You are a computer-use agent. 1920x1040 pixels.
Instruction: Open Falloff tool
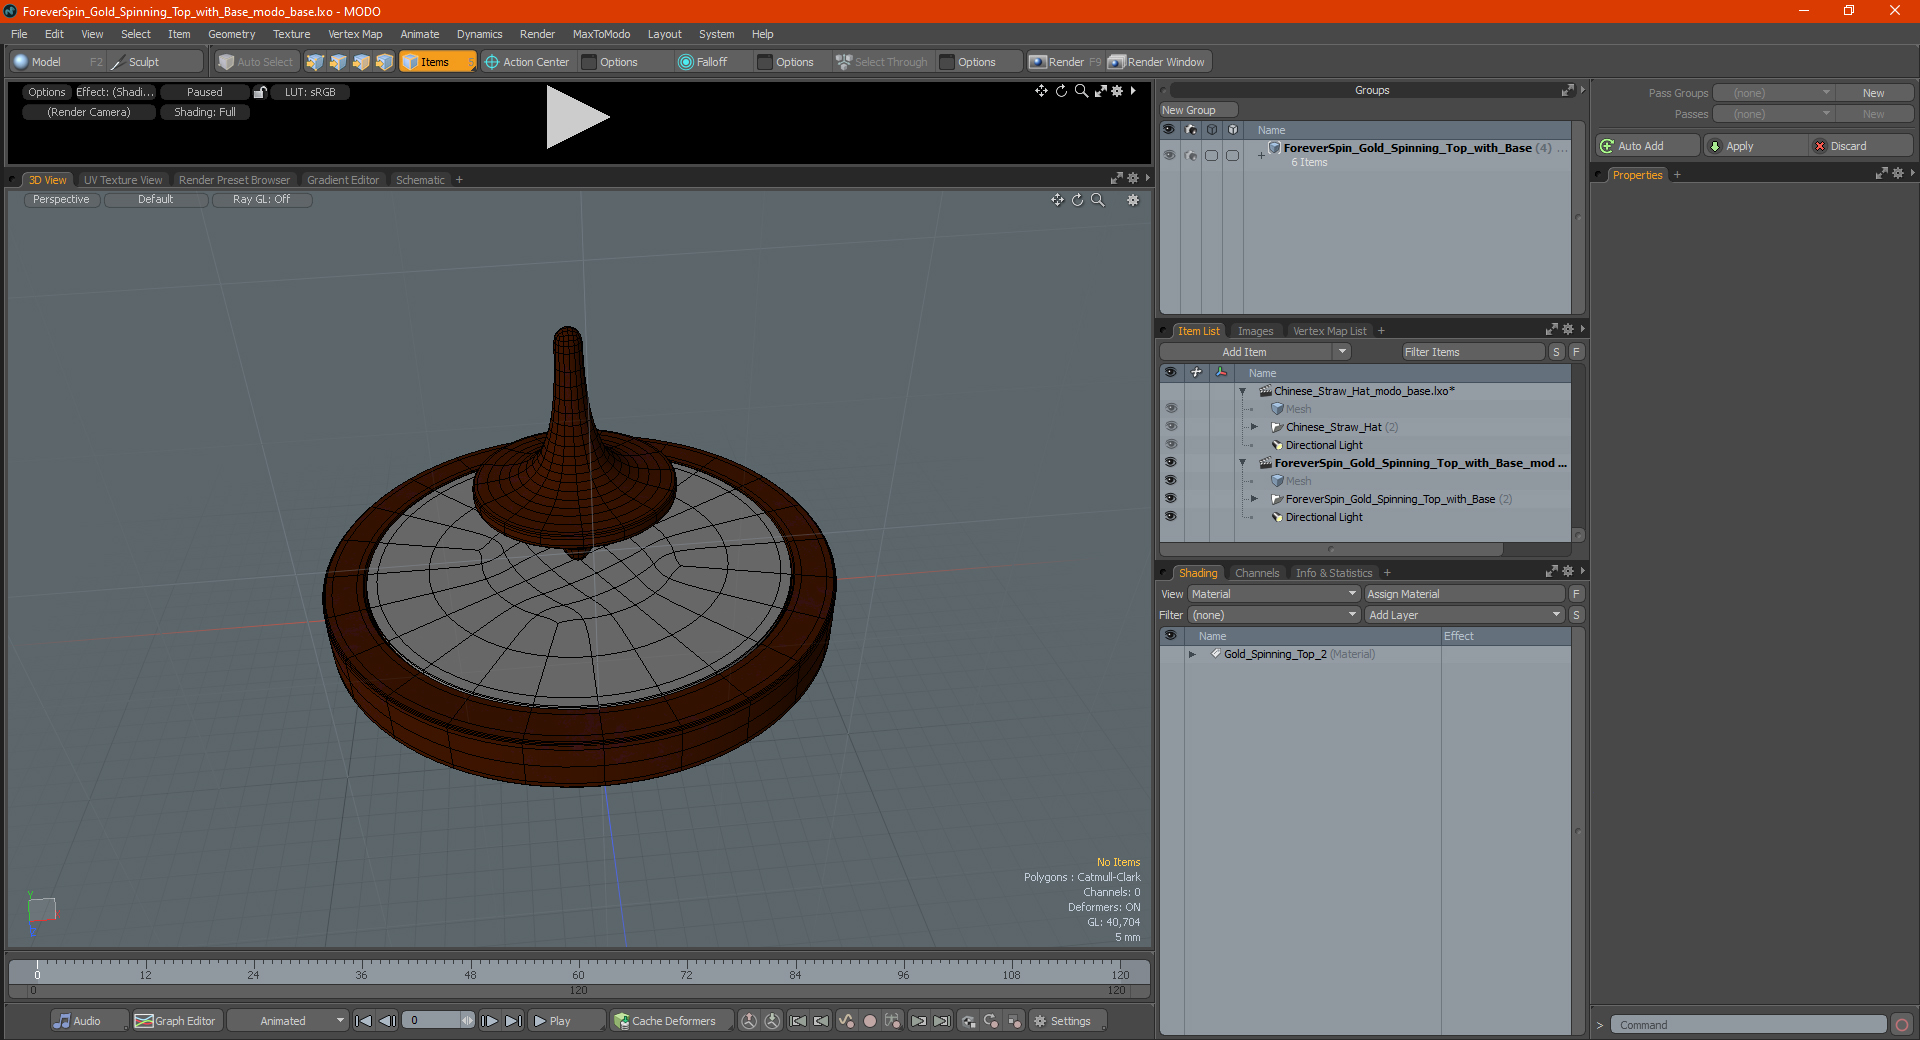point(703,62)
